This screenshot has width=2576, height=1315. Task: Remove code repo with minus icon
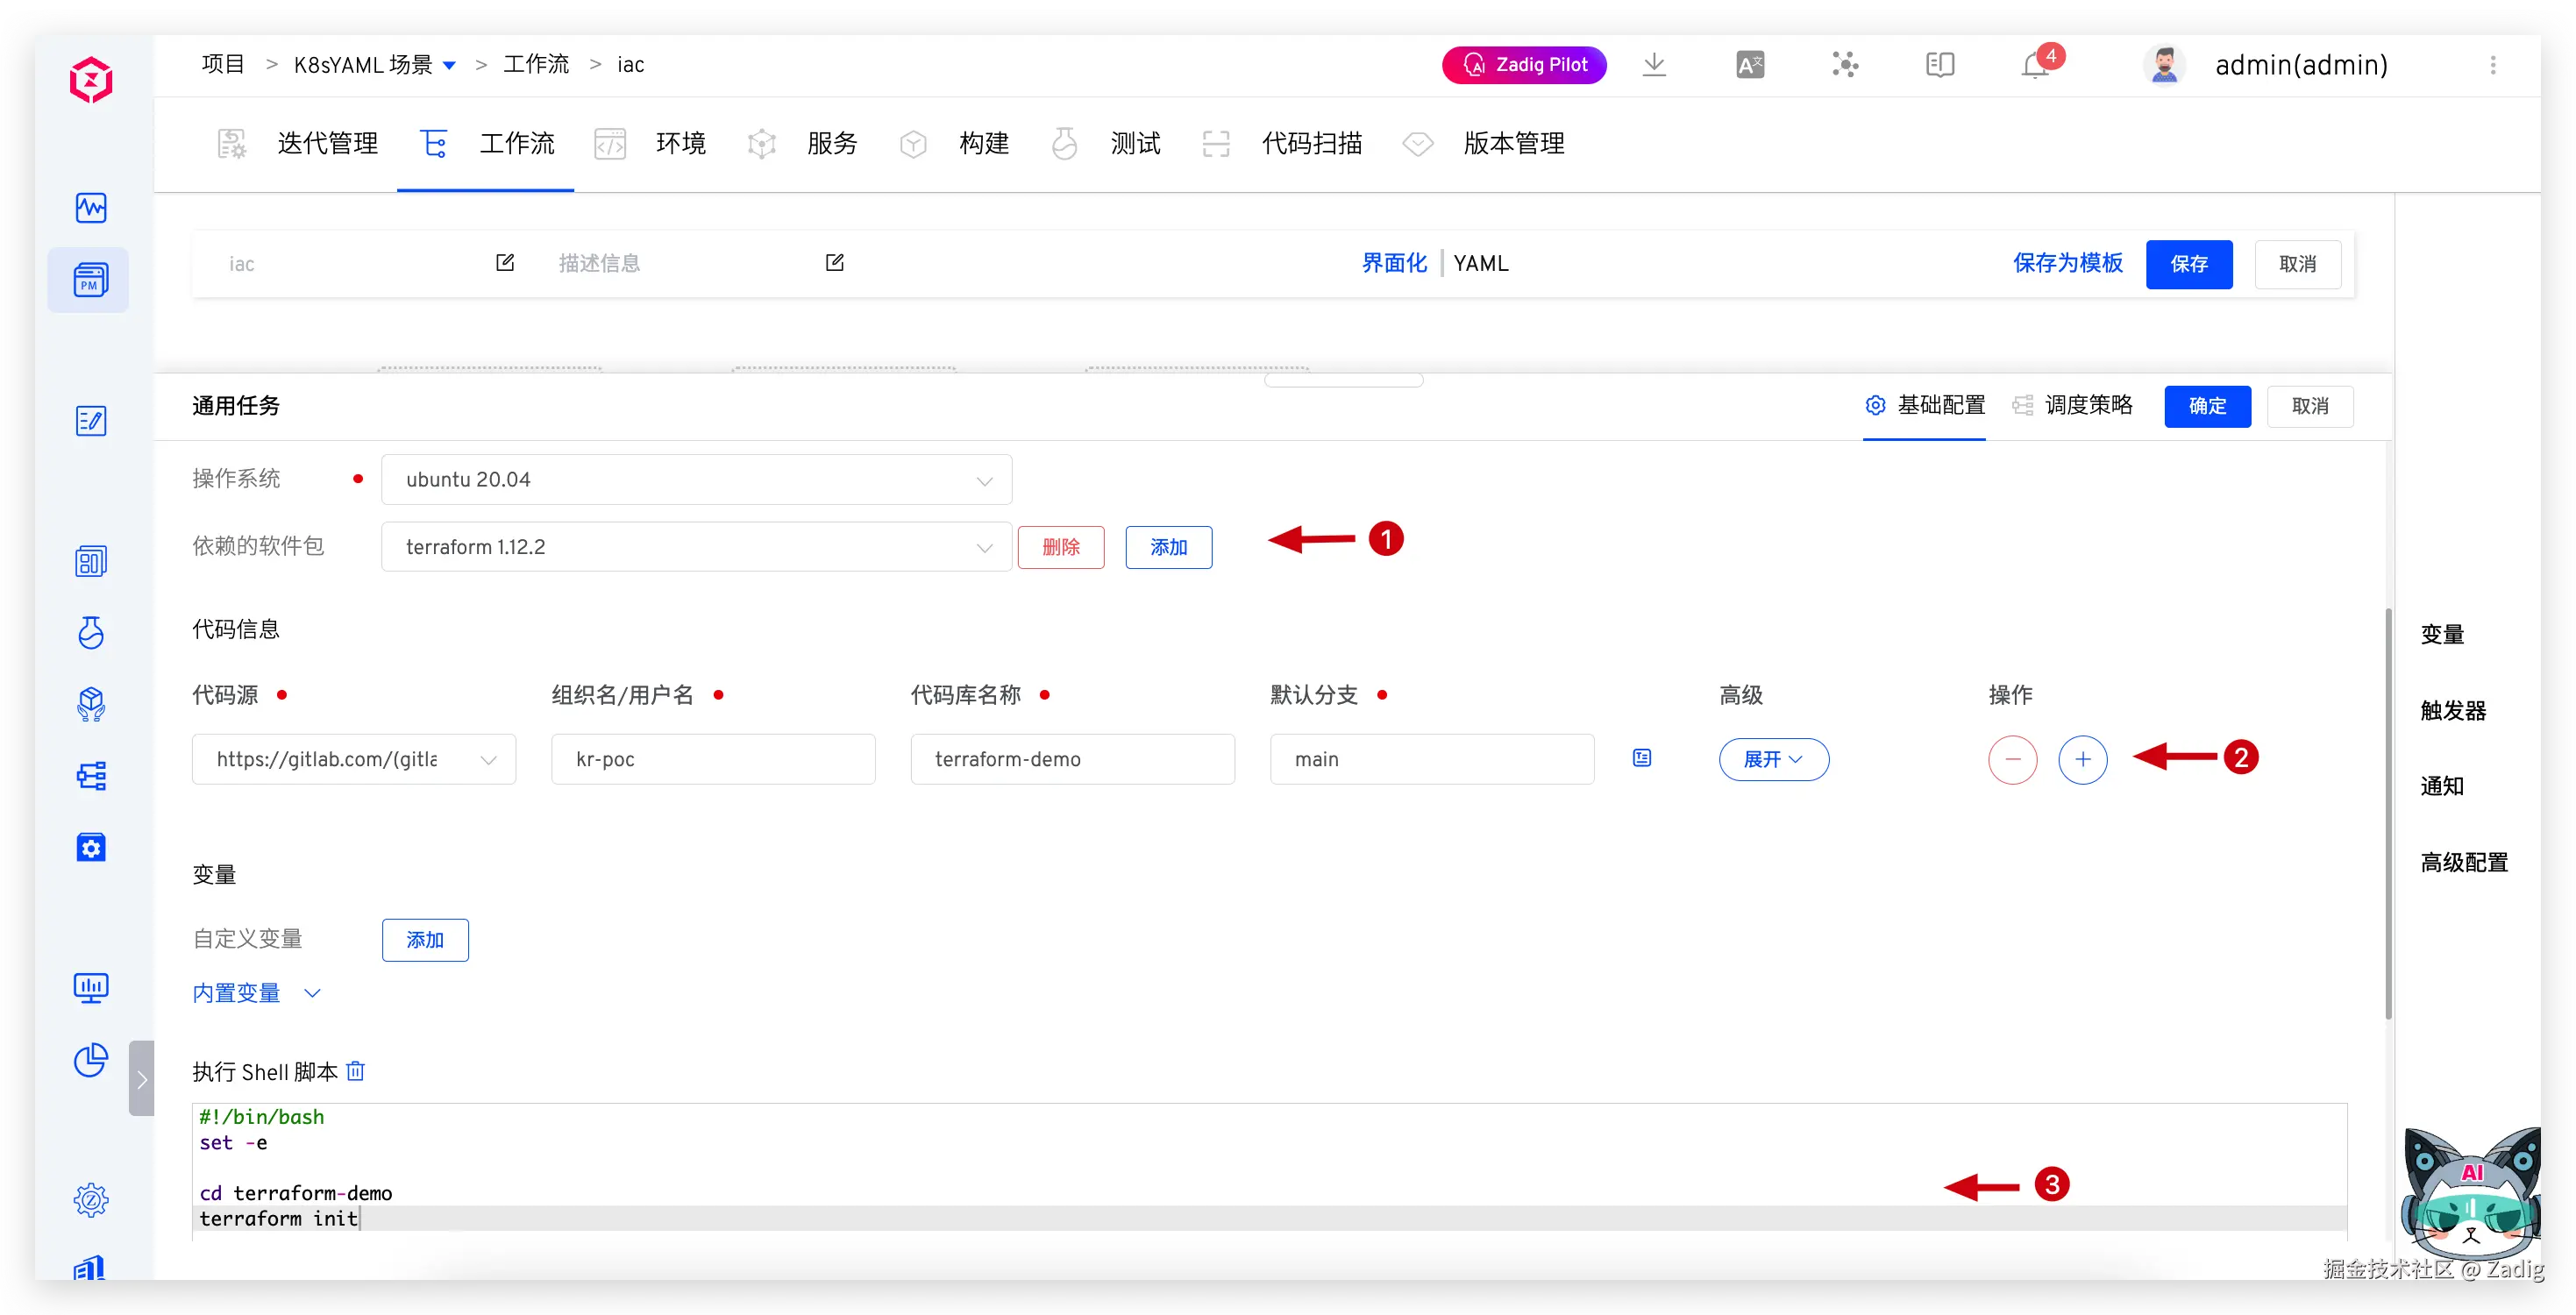coord(2012,759)
